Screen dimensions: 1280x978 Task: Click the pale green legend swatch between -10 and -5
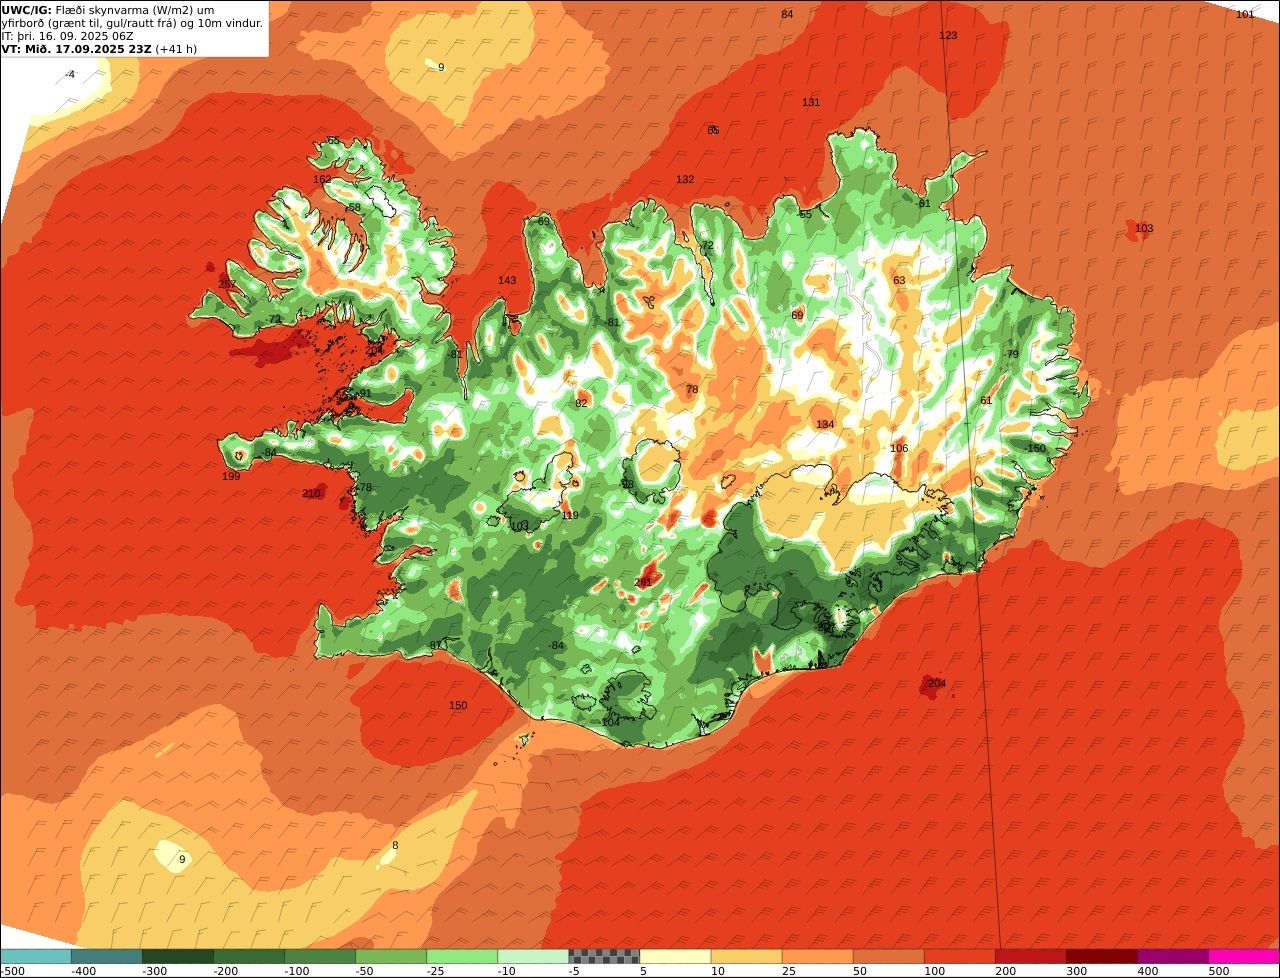point(533,956)
